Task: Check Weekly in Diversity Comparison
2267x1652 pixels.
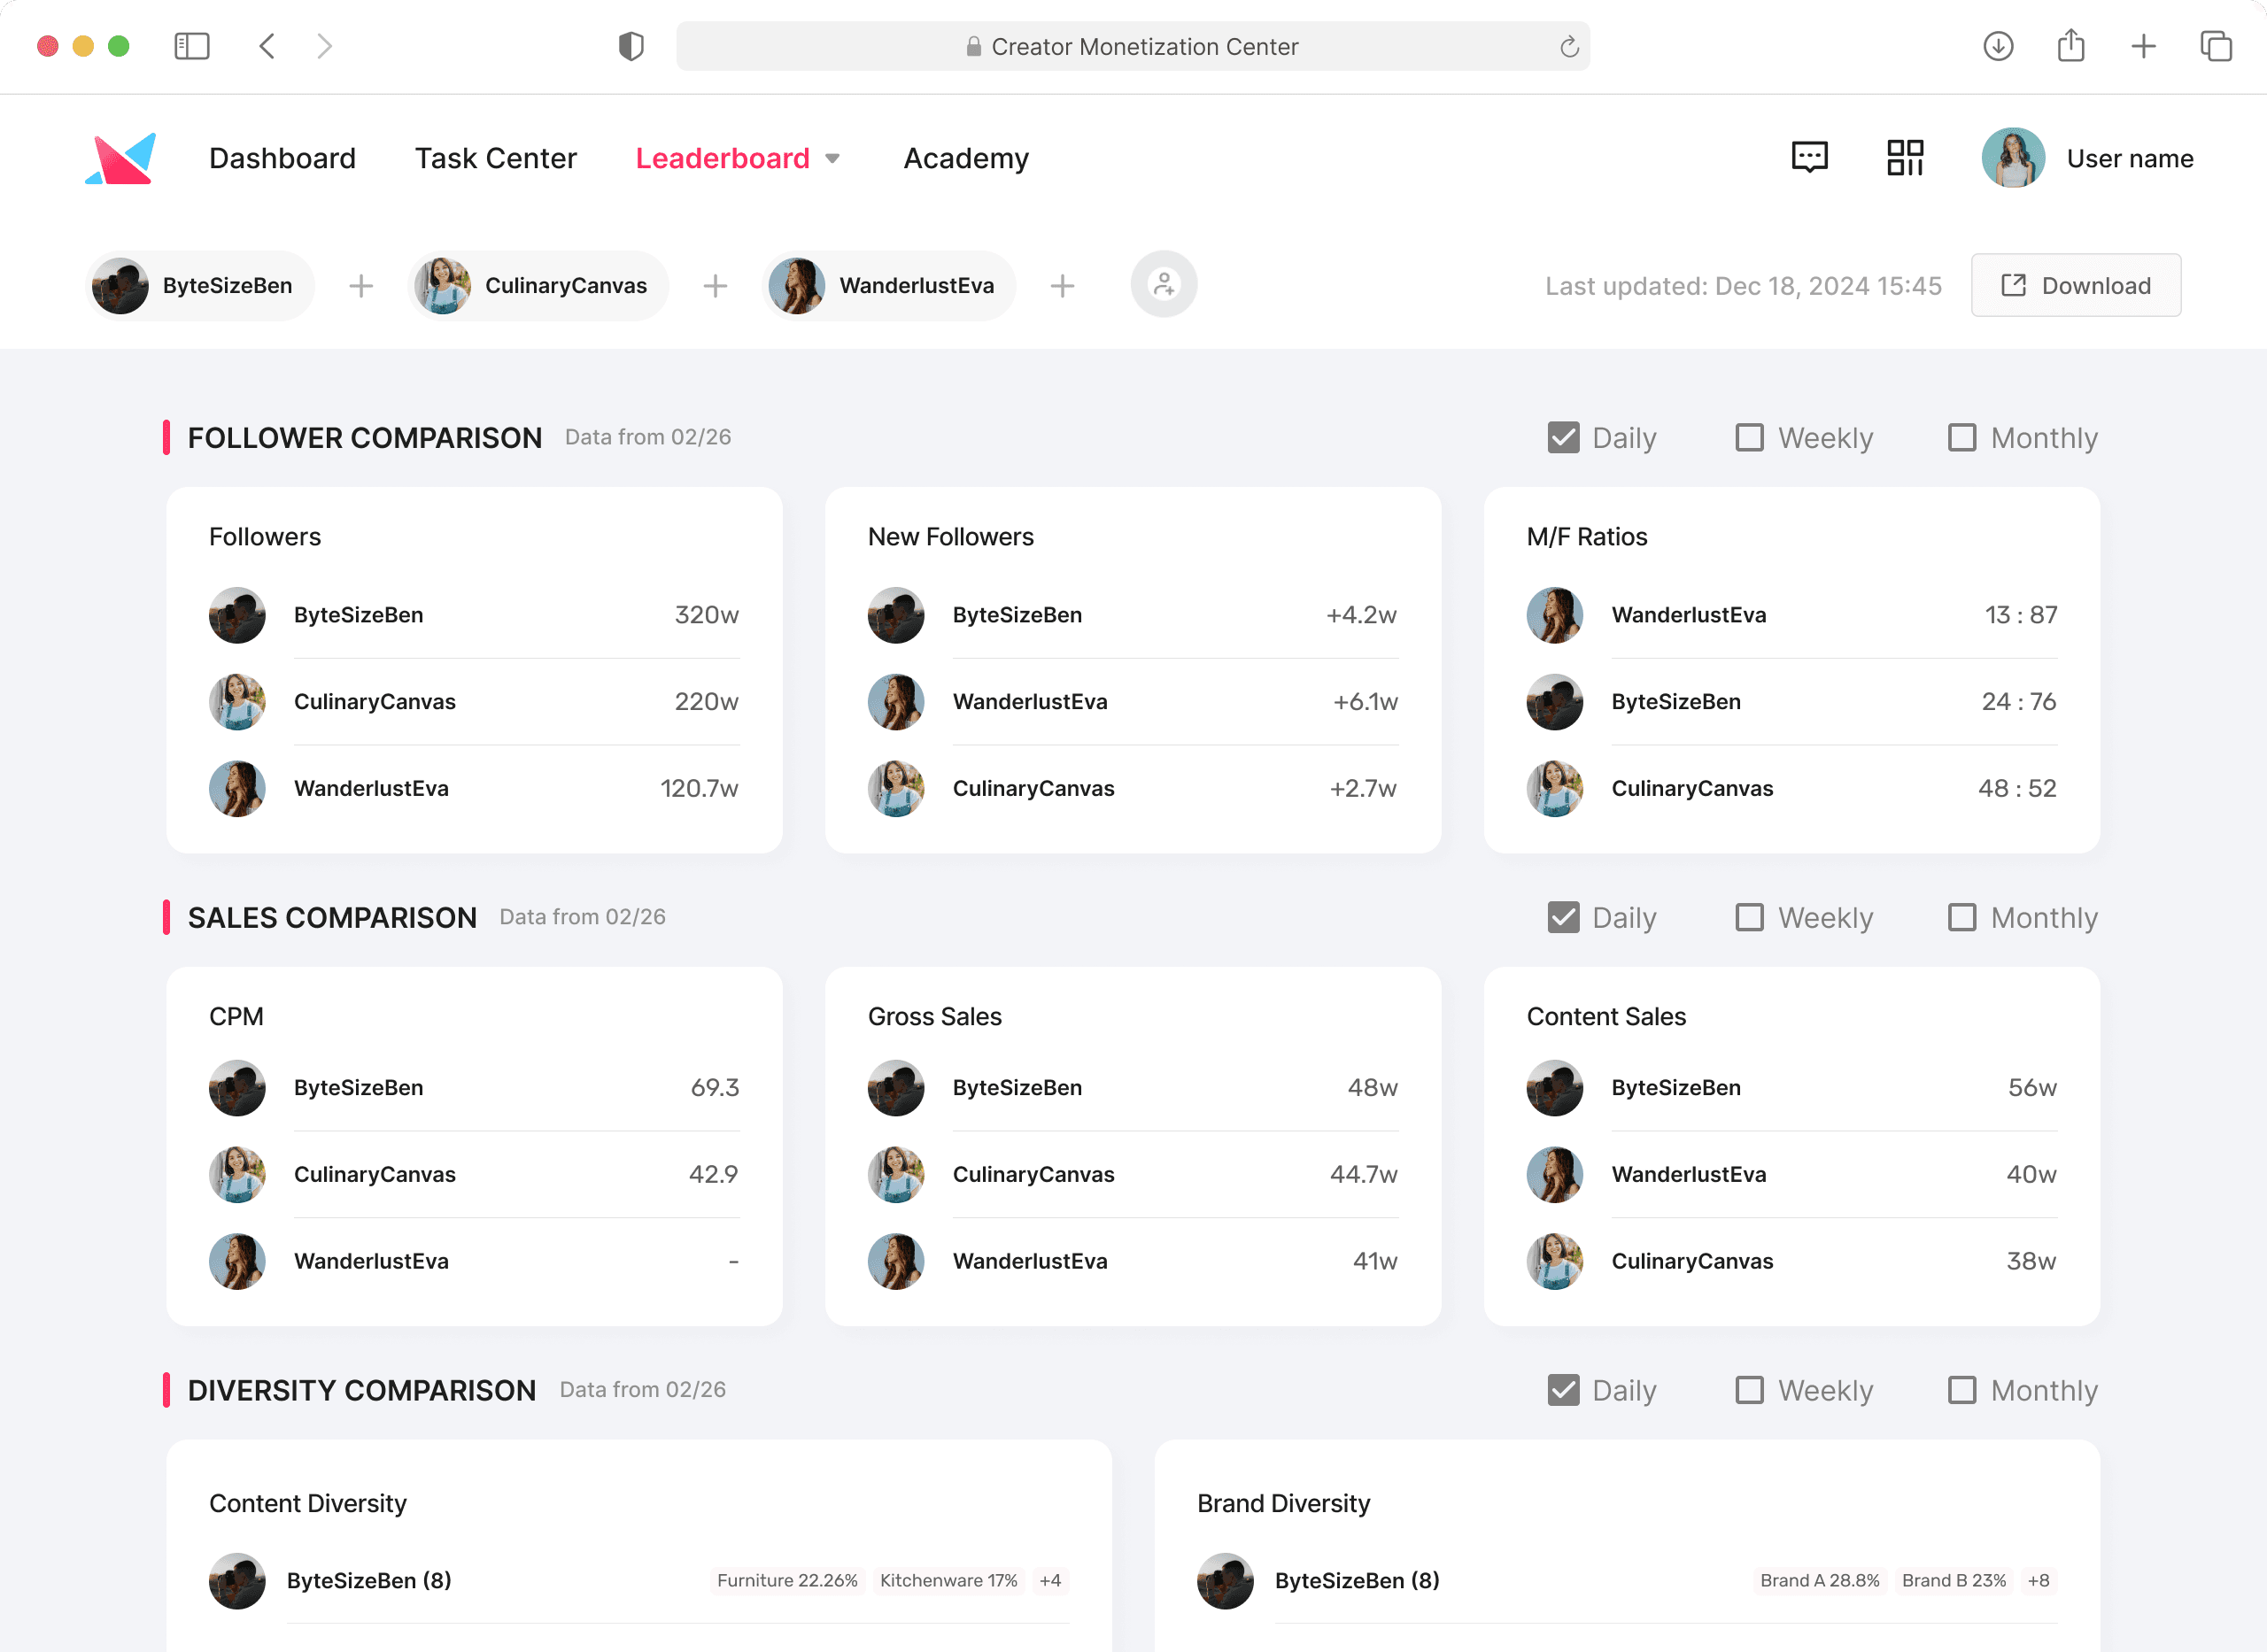Action: click(x=1749, y=1390)
